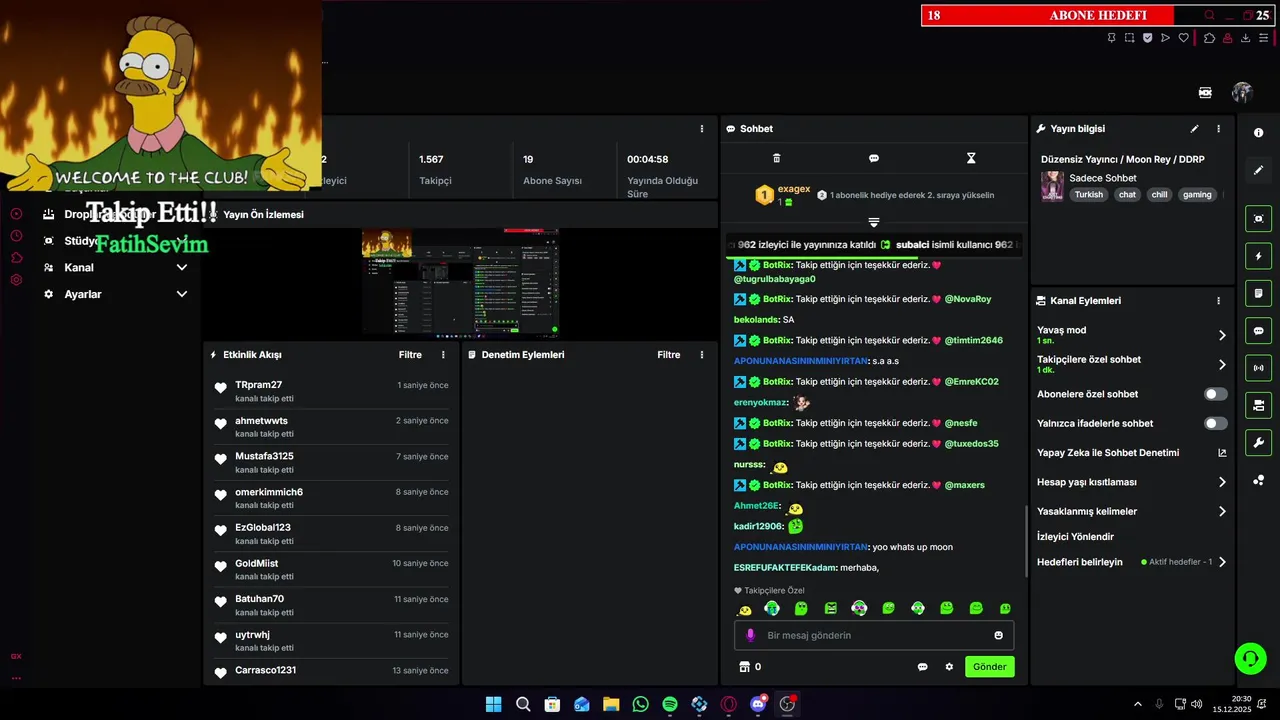
Task: Expand the Kanal sidebar section
Action: [x=182, y=268]
